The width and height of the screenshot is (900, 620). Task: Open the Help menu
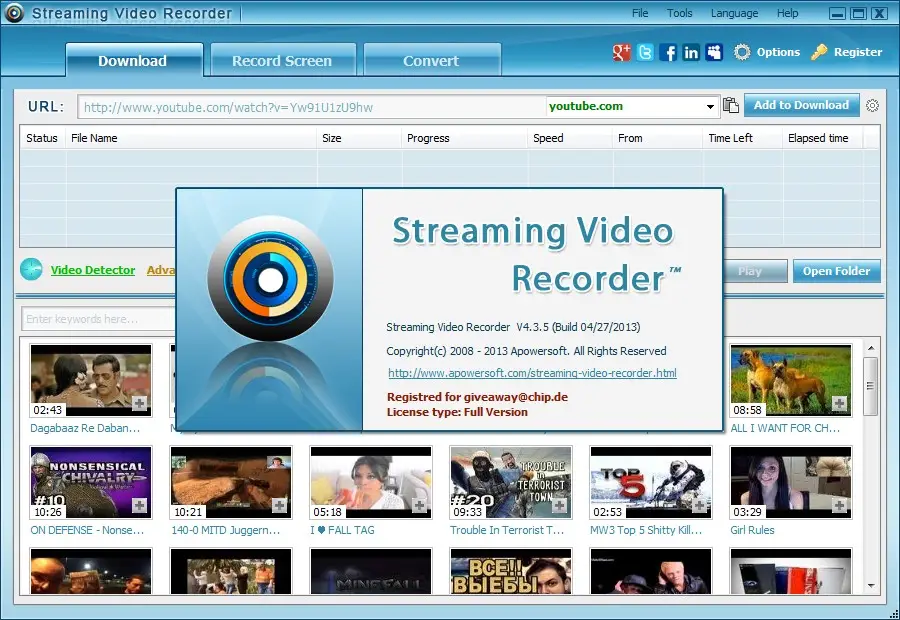[x=788, y=13]
